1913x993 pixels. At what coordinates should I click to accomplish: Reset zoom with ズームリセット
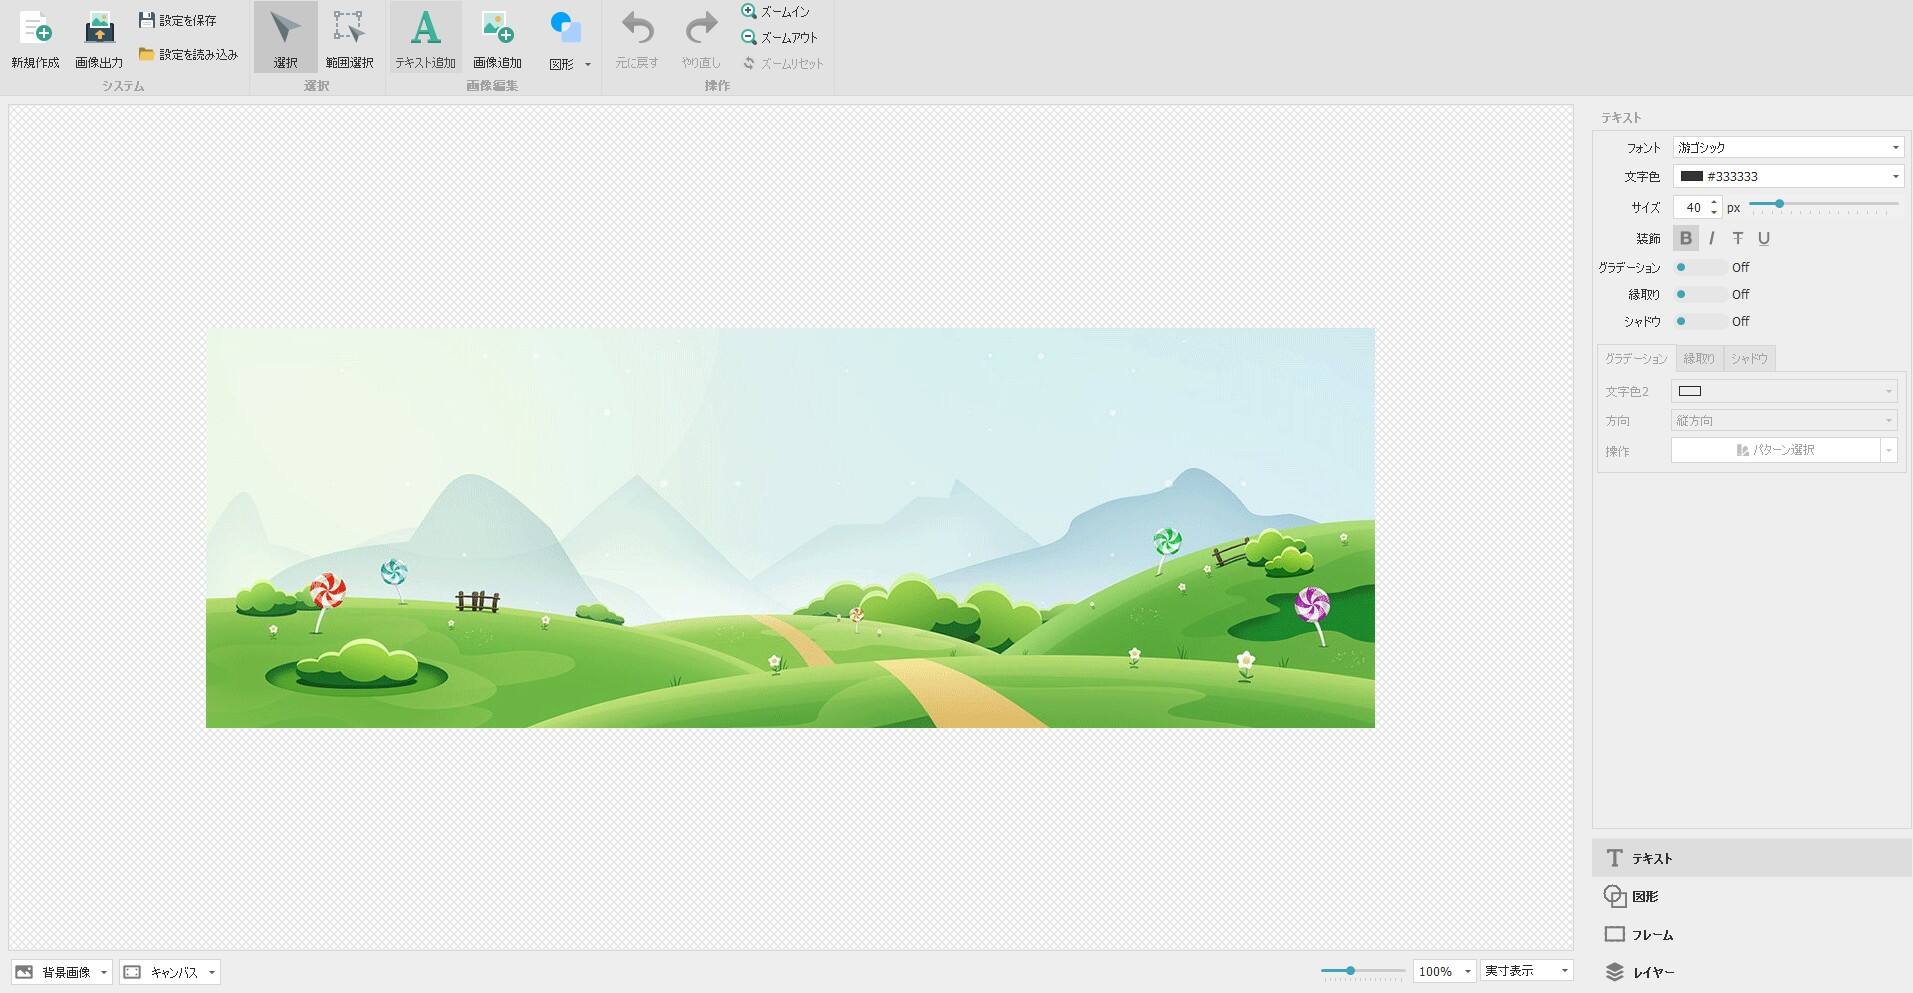[783, 63]
